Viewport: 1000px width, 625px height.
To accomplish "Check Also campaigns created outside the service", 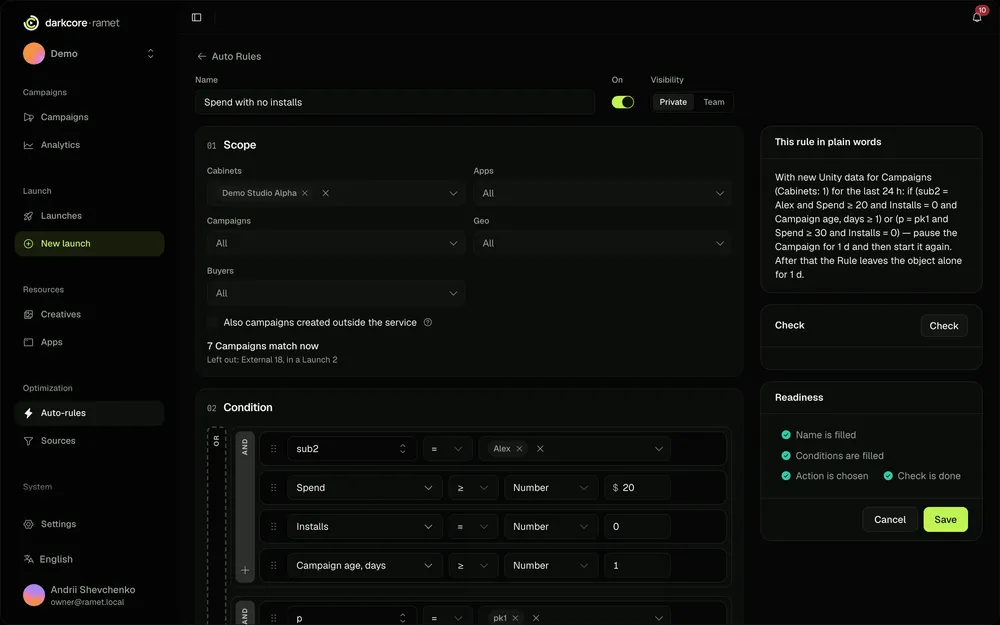I will tap(212, 323).
